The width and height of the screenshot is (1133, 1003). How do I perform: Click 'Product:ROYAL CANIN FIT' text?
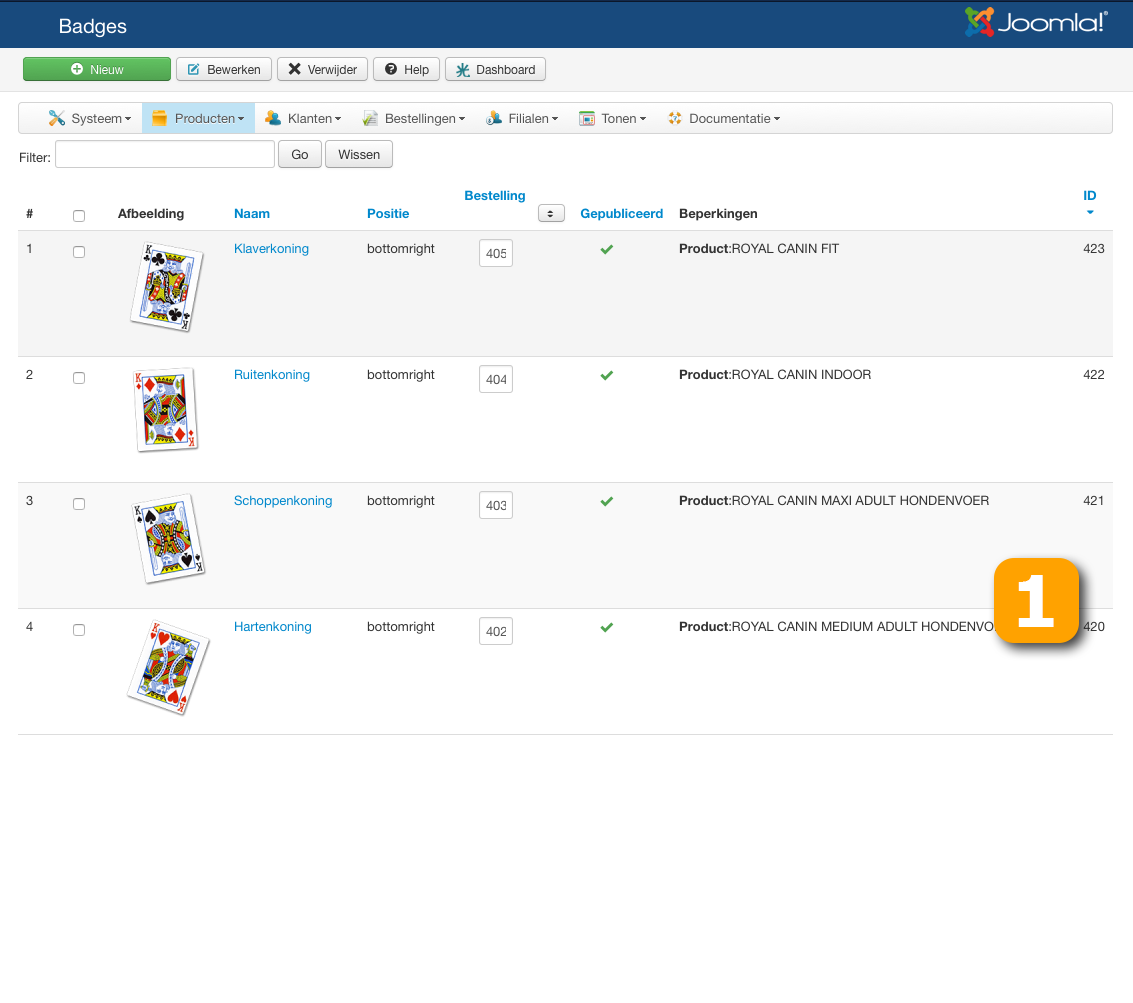(x=759, y=249)
